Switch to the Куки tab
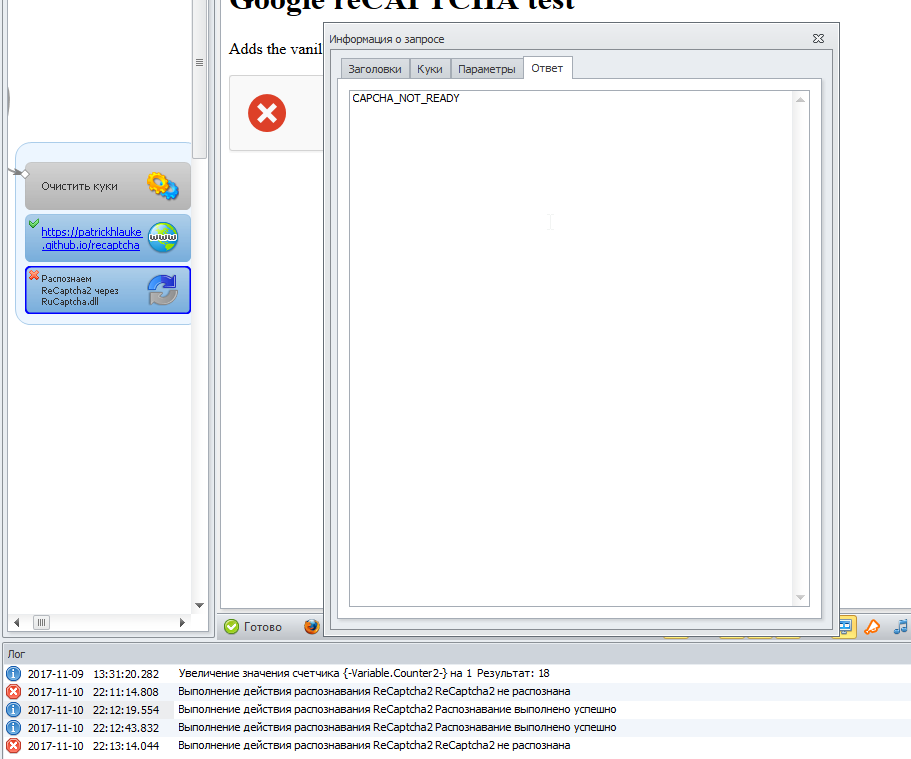Screen dimensions: 911x759 coord(430,69)
